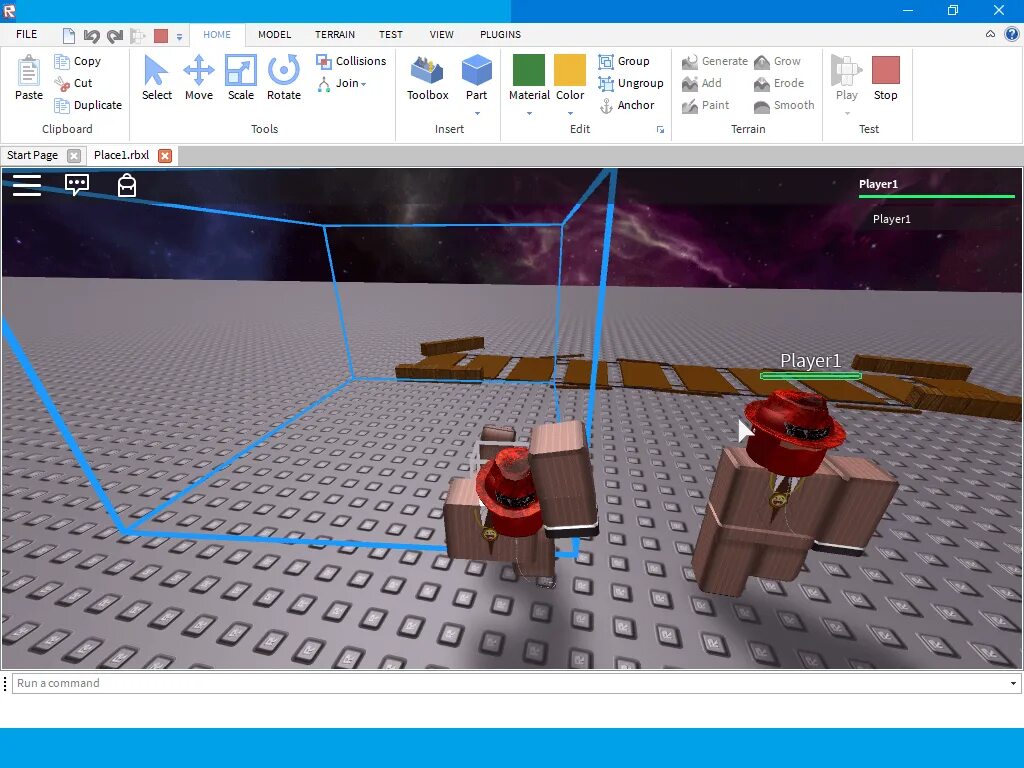Switch to the Start Page tab
Image resolution: width=1024 pixels, height=768 pixels.
[33, 155]
